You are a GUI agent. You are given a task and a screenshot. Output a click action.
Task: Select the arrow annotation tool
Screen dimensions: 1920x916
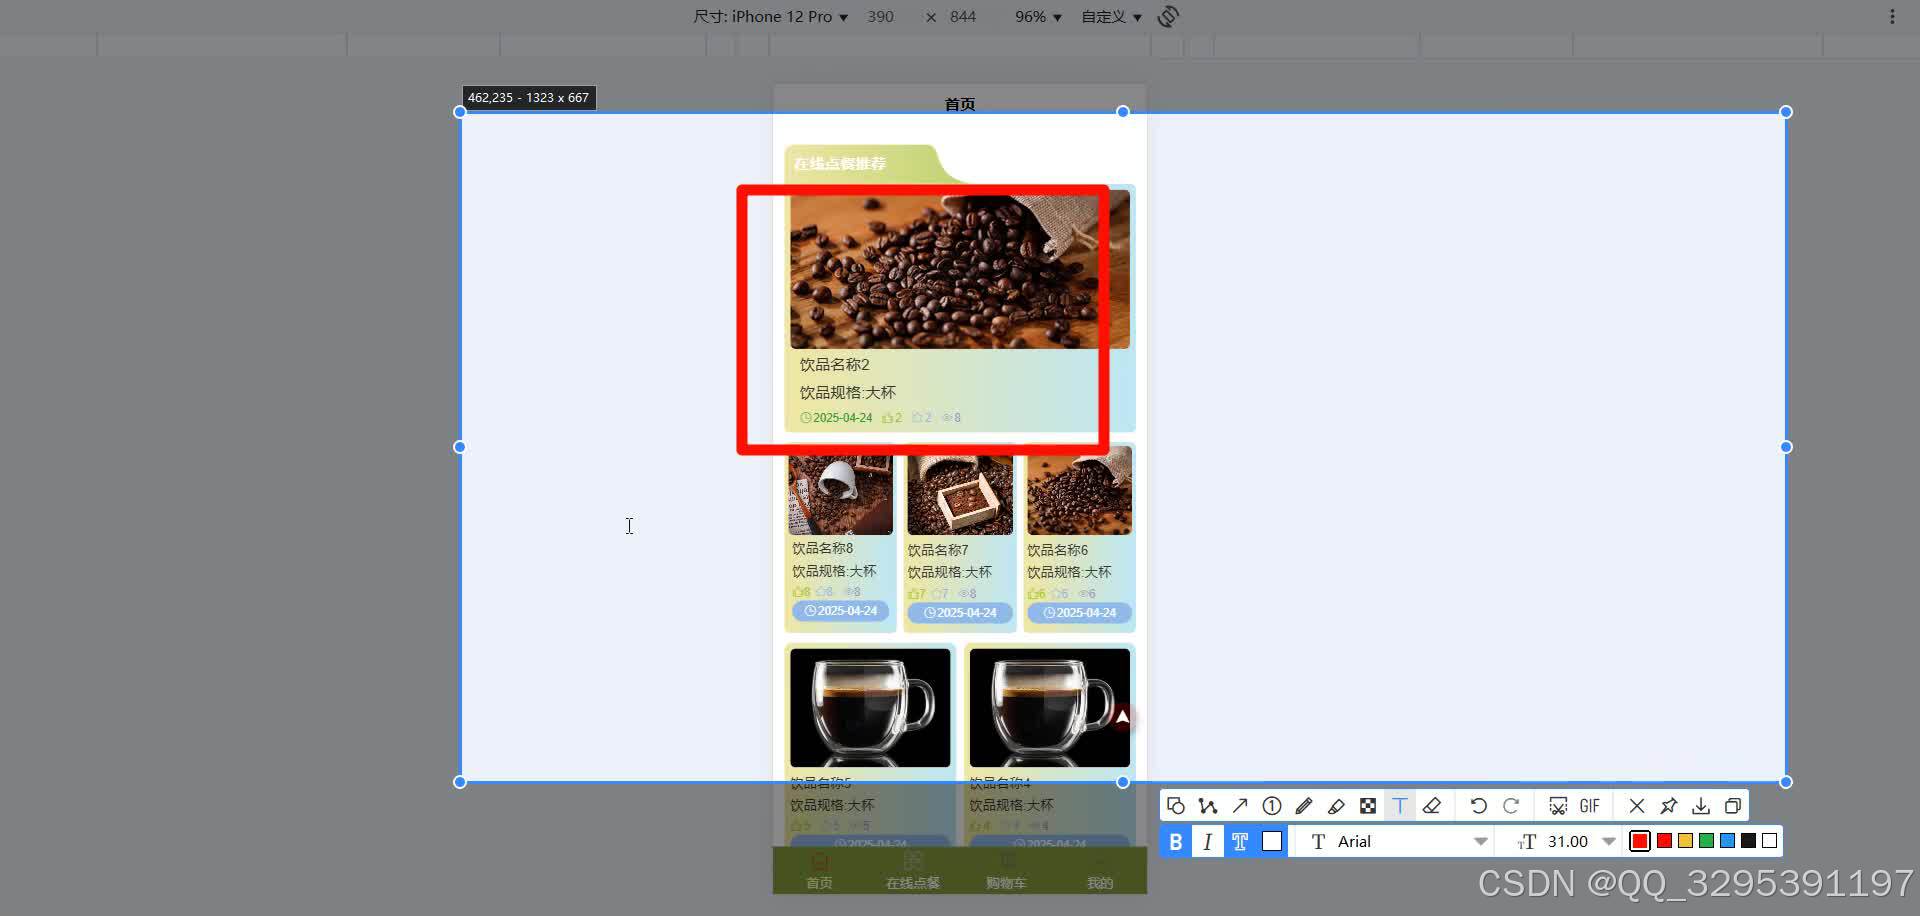(1240, 805)
